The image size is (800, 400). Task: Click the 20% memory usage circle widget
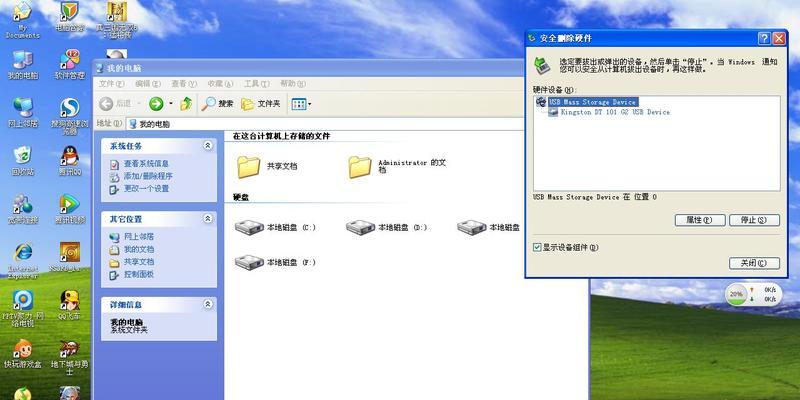click(x=736, y=294)
